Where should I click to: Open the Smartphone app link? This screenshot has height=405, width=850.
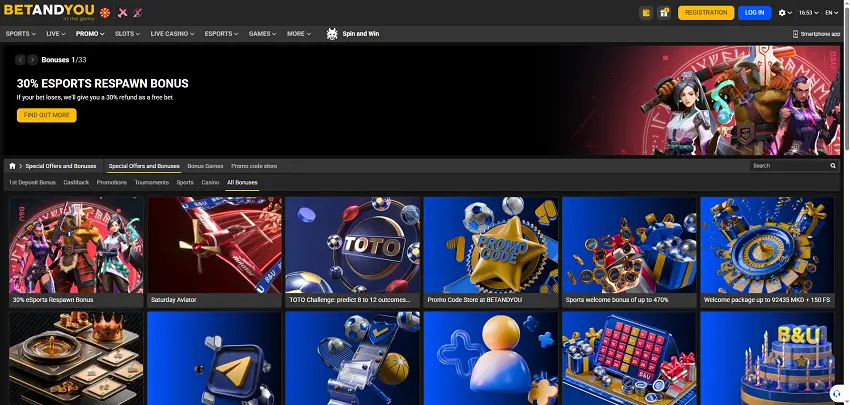click(816, 34)
